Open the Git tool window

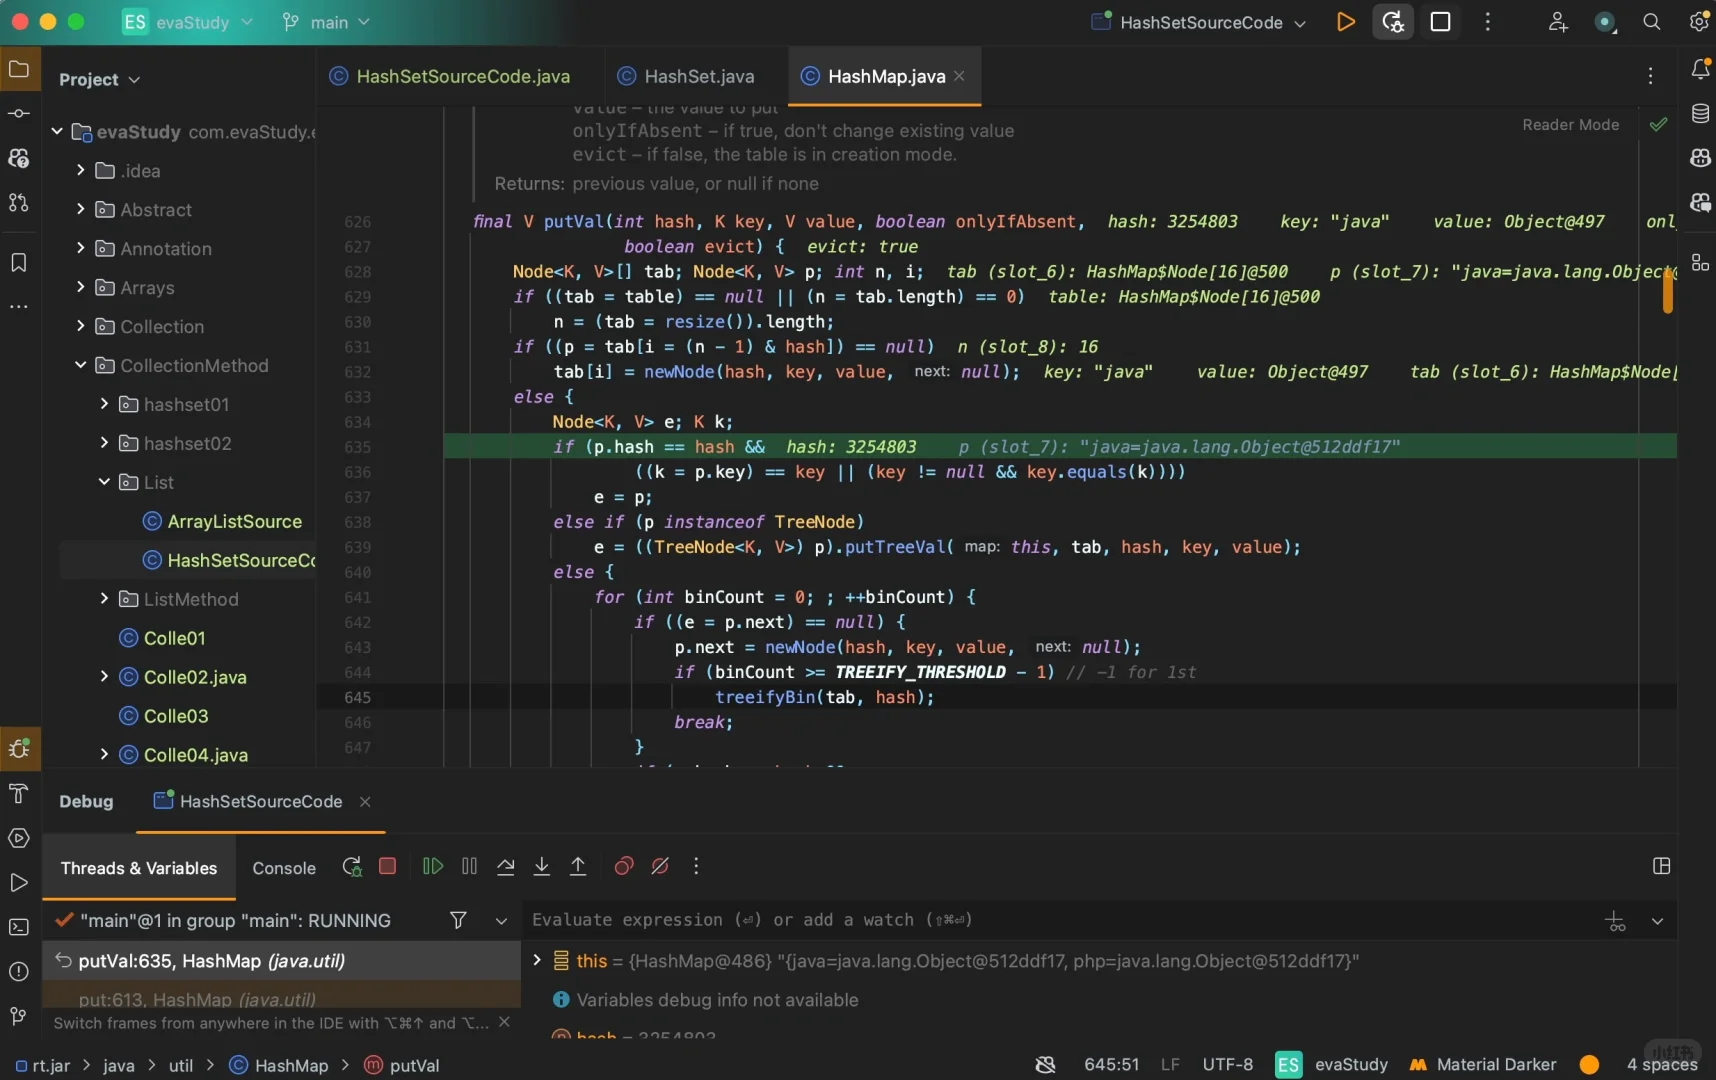coord(19,1016)
